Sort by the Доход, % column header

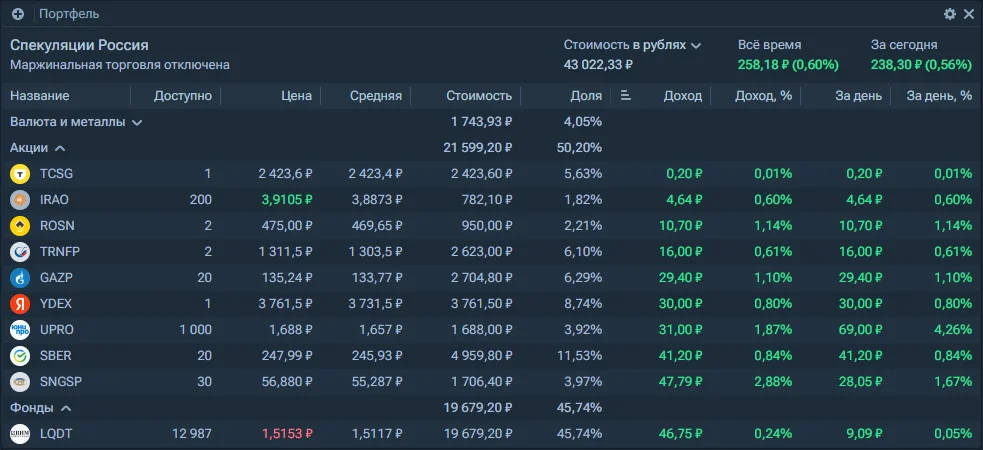pyautogui.click(x=764, y=96)
